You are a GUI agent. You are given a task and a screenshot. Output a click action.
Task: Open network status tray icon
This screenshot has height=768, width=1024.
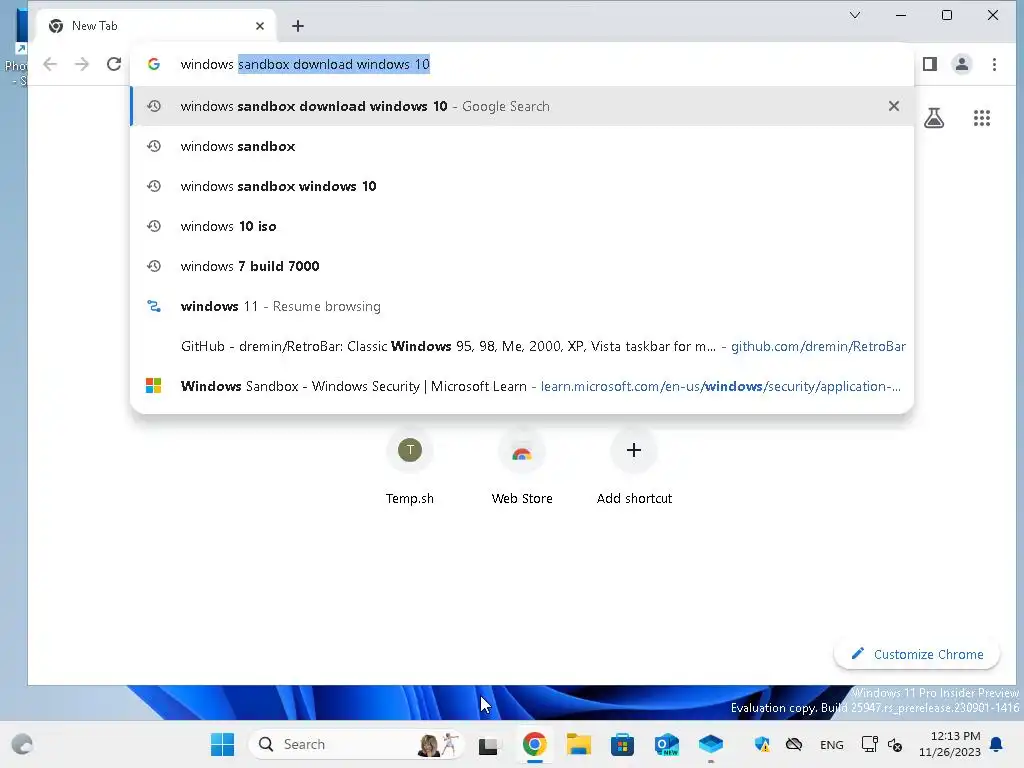click(x=869, y=744)
